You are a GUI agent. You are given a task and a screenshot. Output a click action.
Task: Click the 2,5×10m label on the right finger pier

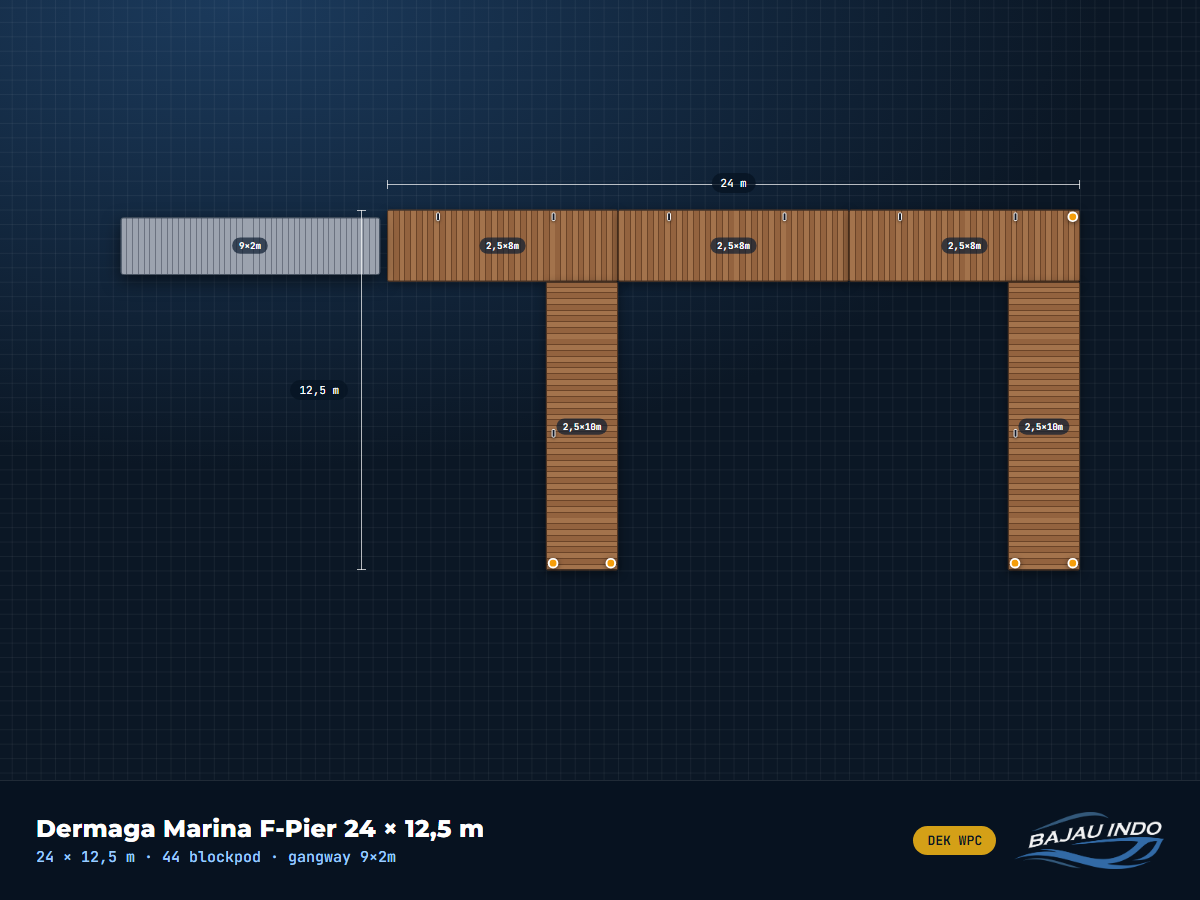point(1044,427)
